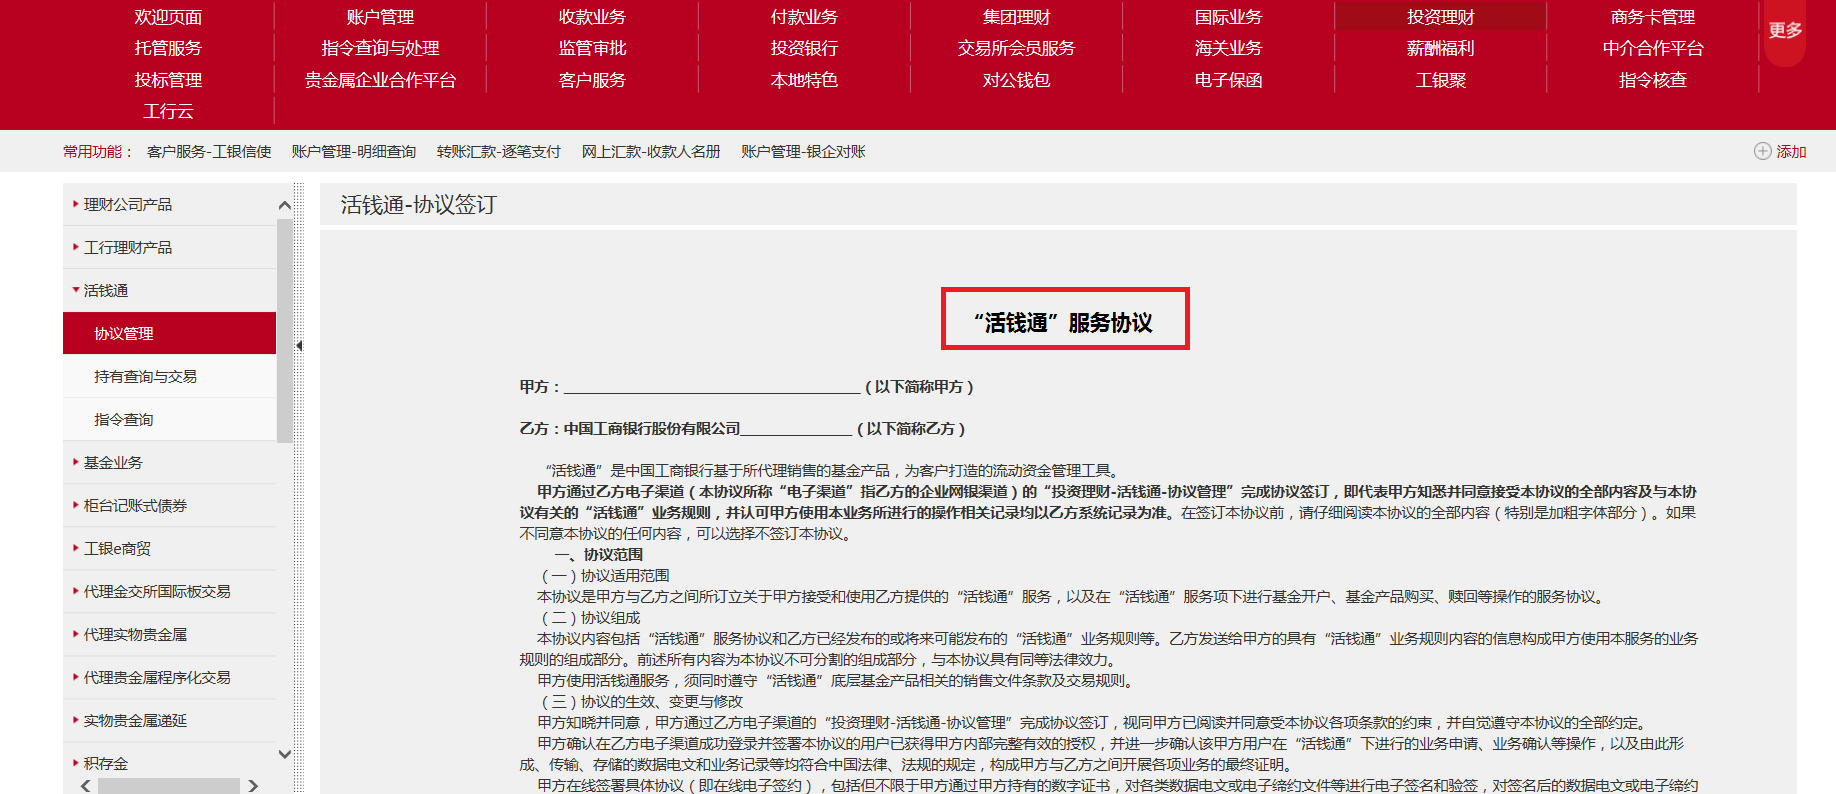This screenshot has height=794, width=1836.
Task: Open shortcut 账户管理-银企对账
Action: tap(803, 151)
